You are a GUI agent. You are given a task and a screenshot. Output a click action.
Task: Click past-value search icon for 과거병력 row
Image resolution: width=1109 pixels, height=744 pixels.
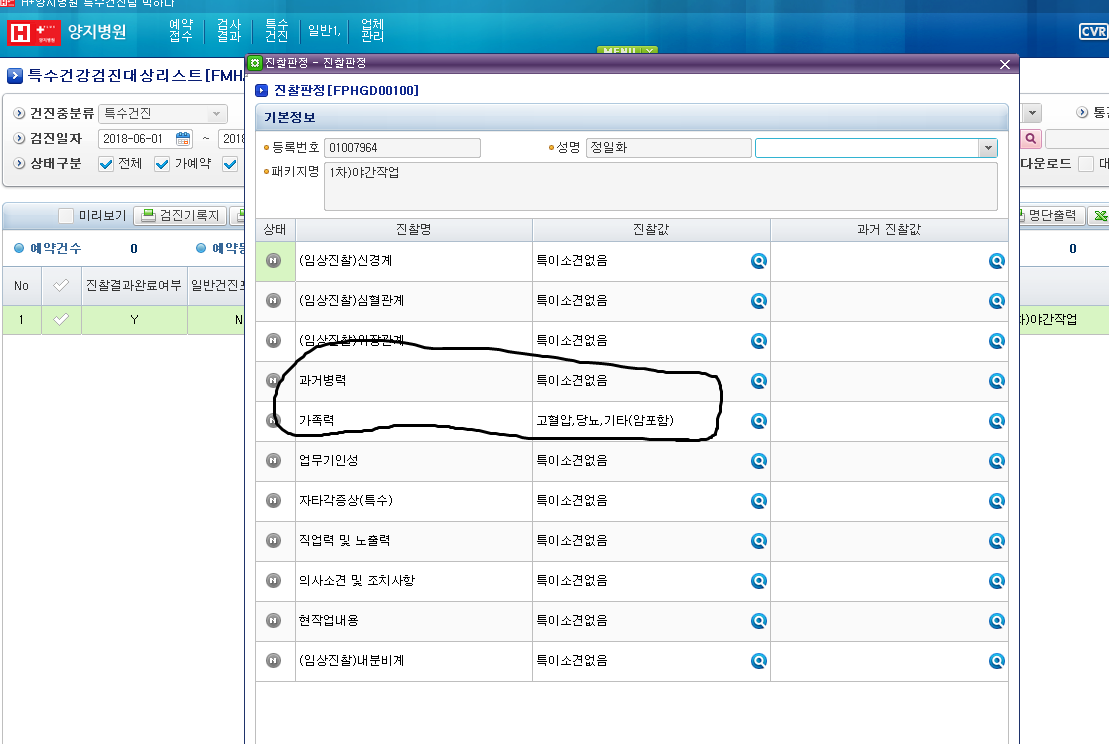pos(997,381)
